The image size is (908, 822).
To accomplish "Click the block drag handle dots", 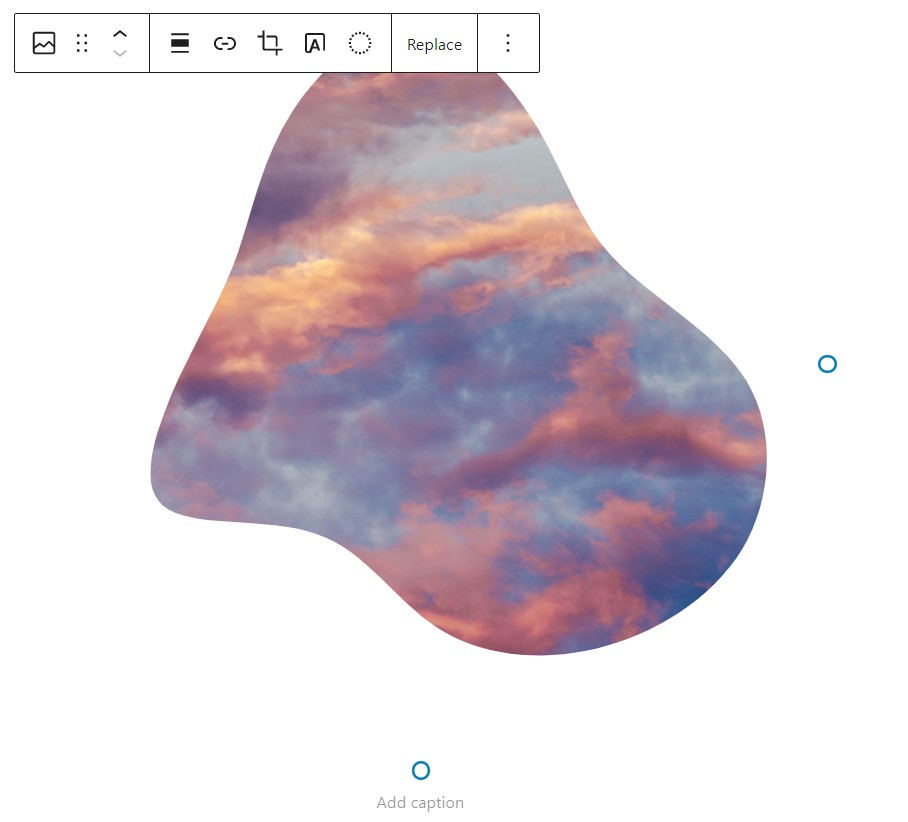I will pyautogui.click(x=82, y=43).
